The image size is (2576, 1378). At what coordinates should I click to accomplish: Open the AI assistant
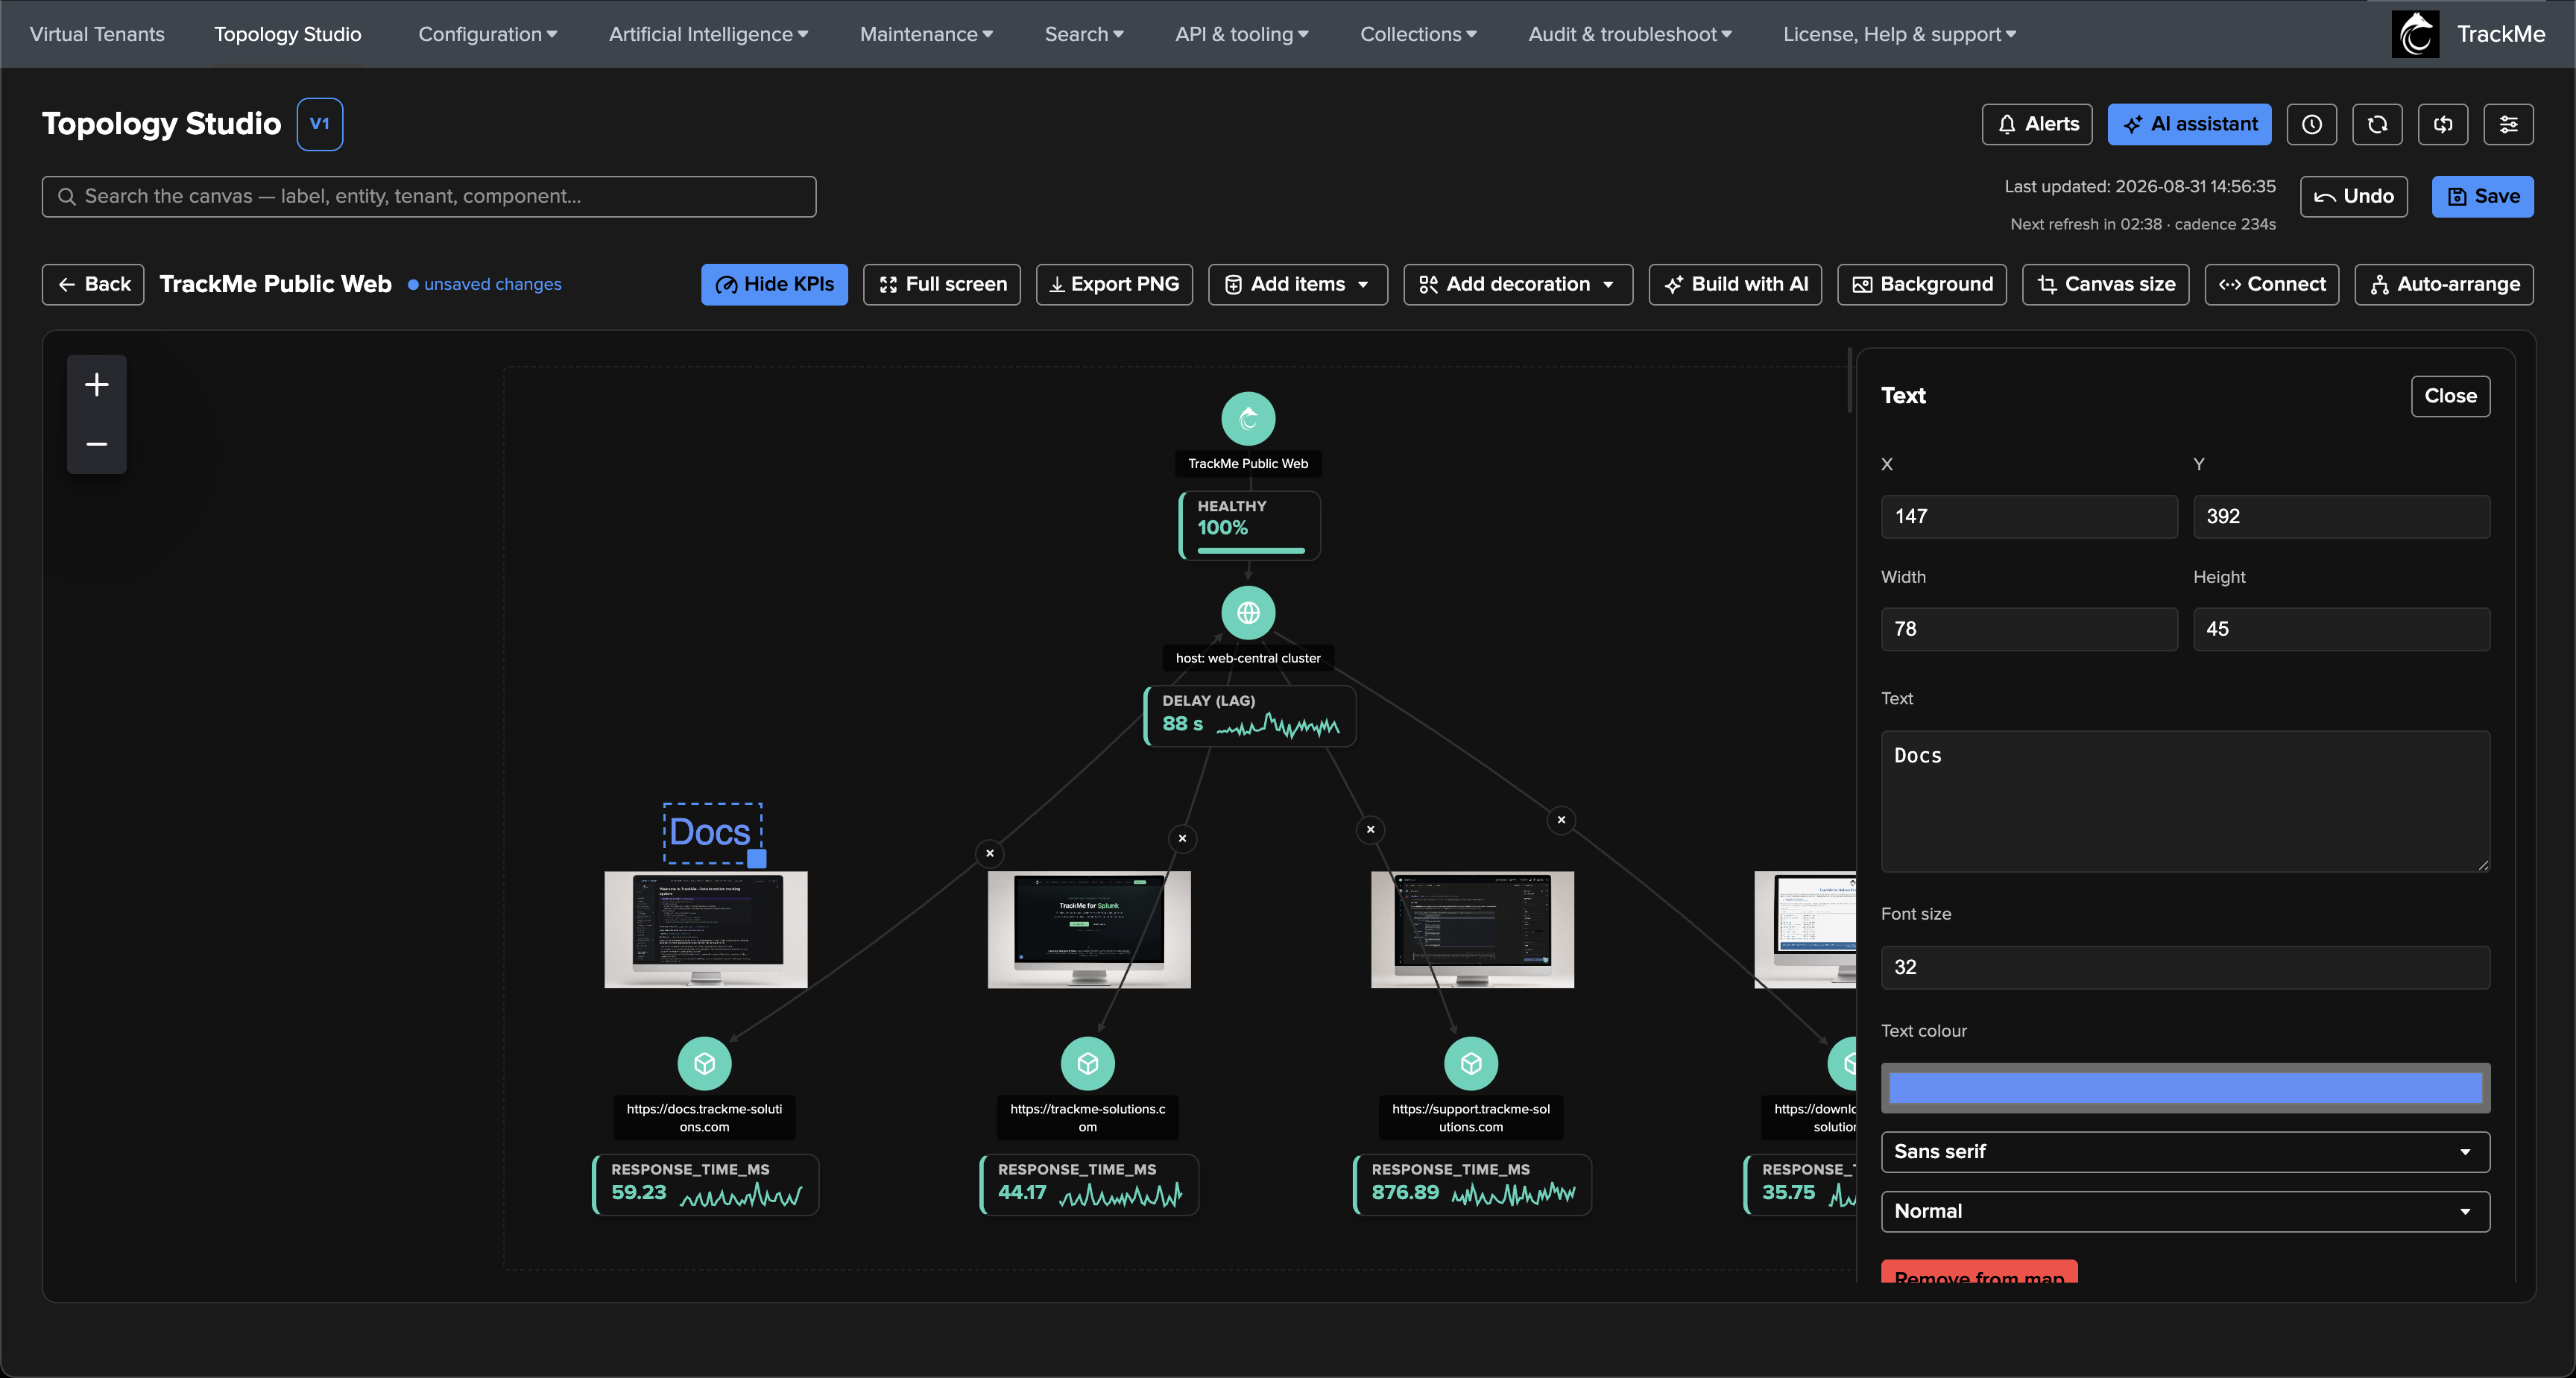click(2189, 124)
